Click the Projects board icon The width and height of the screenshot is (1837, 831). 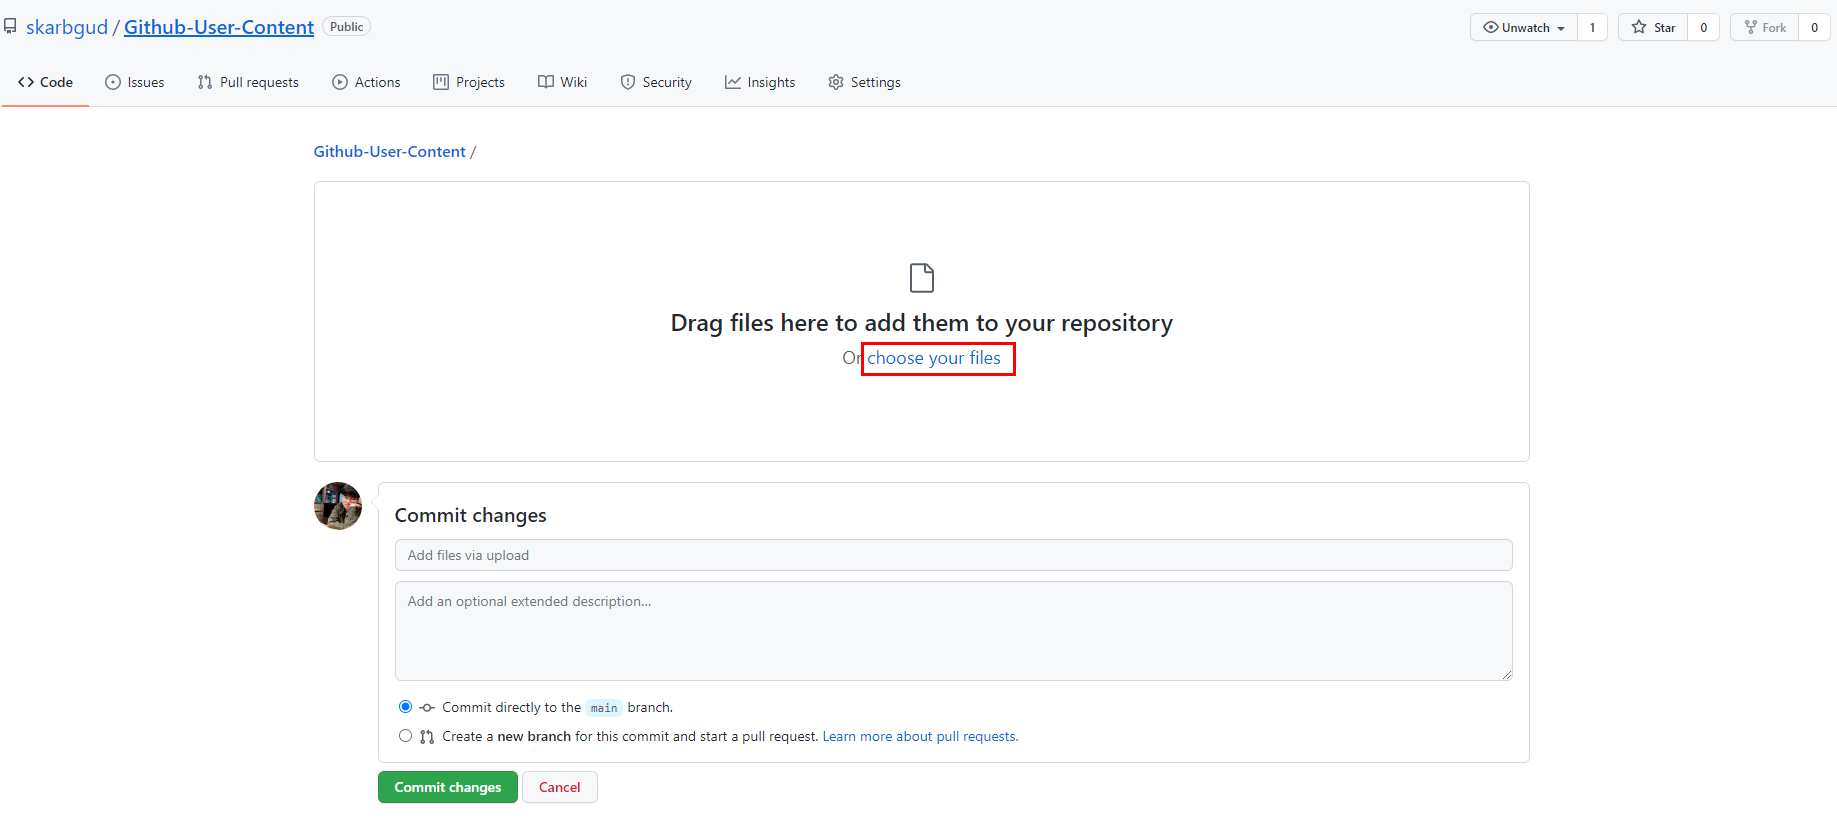441,82
